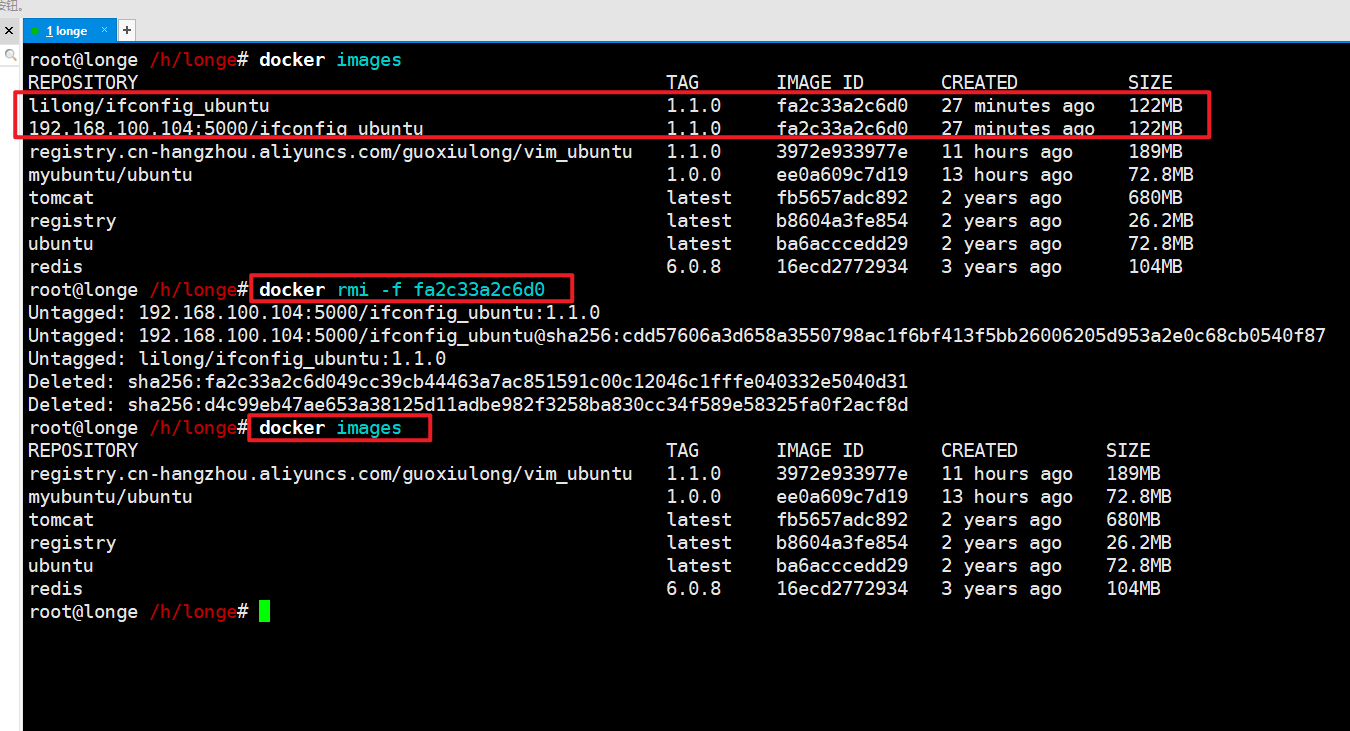Click REPOSITORY header of the second listing
1350x731 pixels.
(x=83, y=451)
